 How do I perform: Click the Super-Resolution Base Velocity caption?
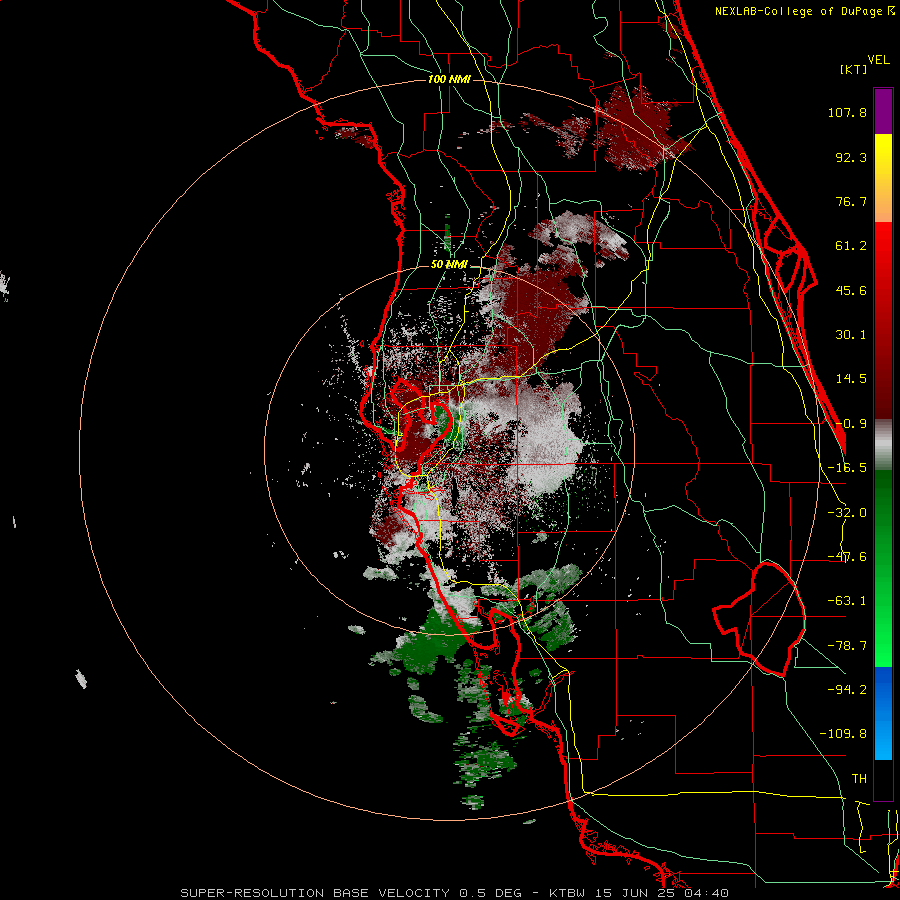tap(455, 893)
